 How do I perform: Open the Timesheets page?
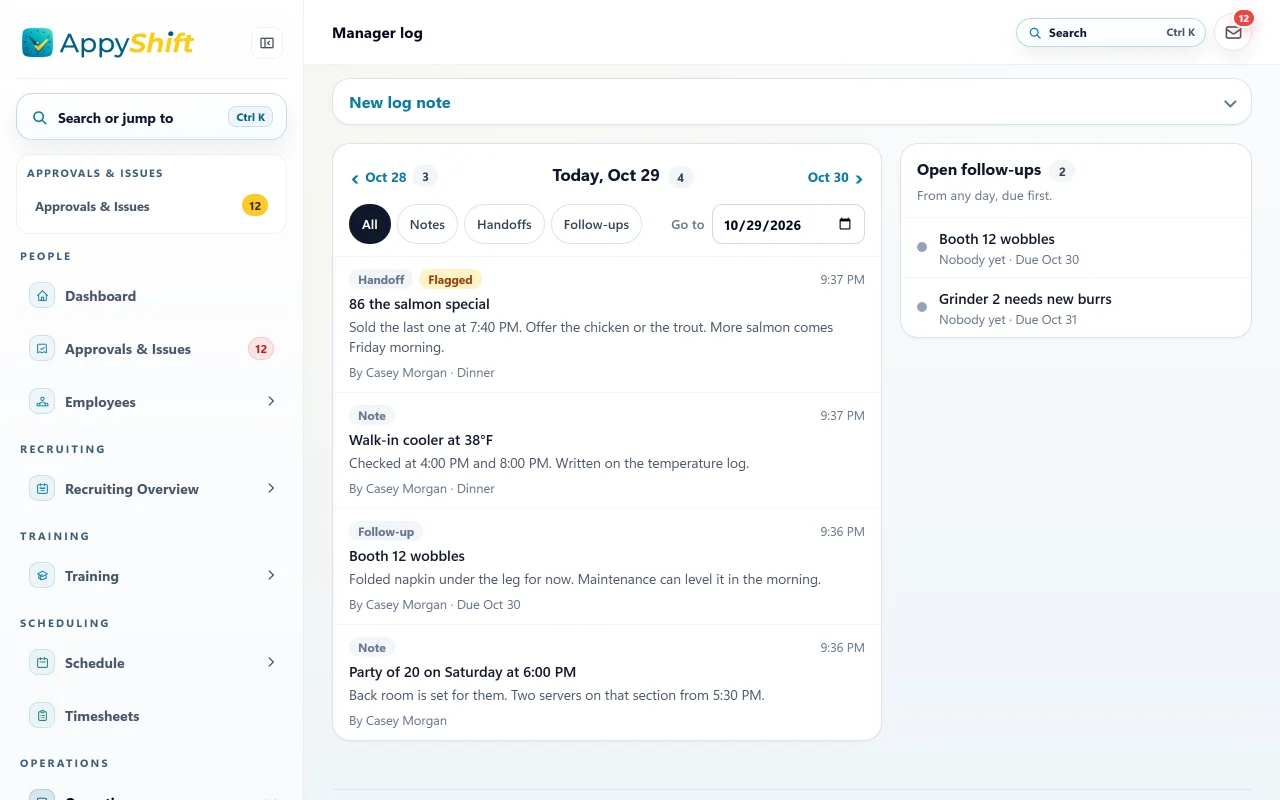click(151, 716)
